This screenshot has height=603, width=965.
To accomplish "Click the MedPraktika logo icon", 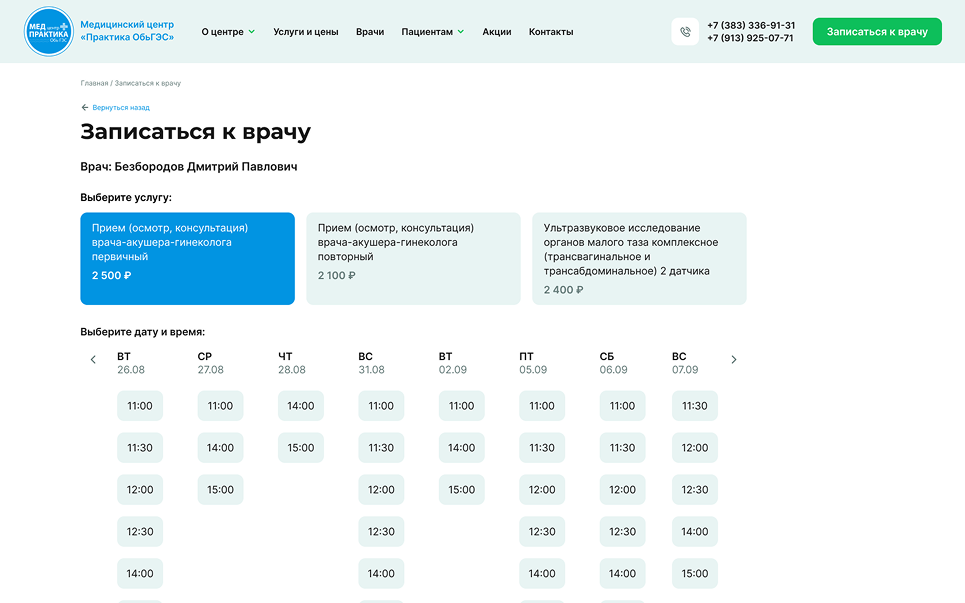I will click(49, 31).
